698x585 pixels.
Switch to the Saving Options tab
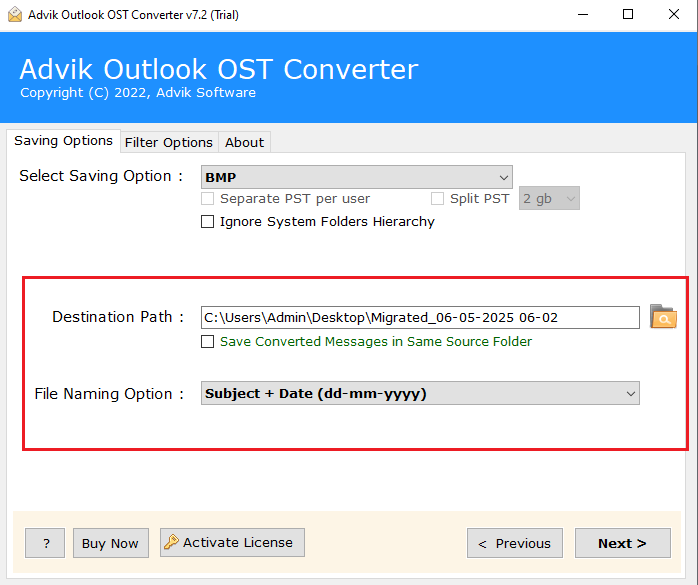63,141
